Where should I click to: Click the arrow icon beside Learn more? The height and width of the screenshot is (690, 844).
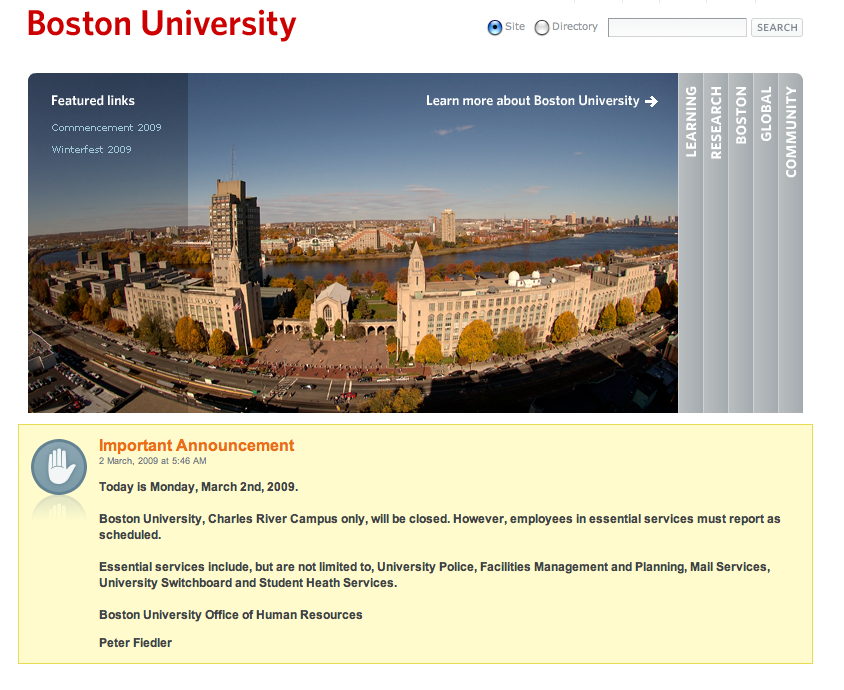651,101
